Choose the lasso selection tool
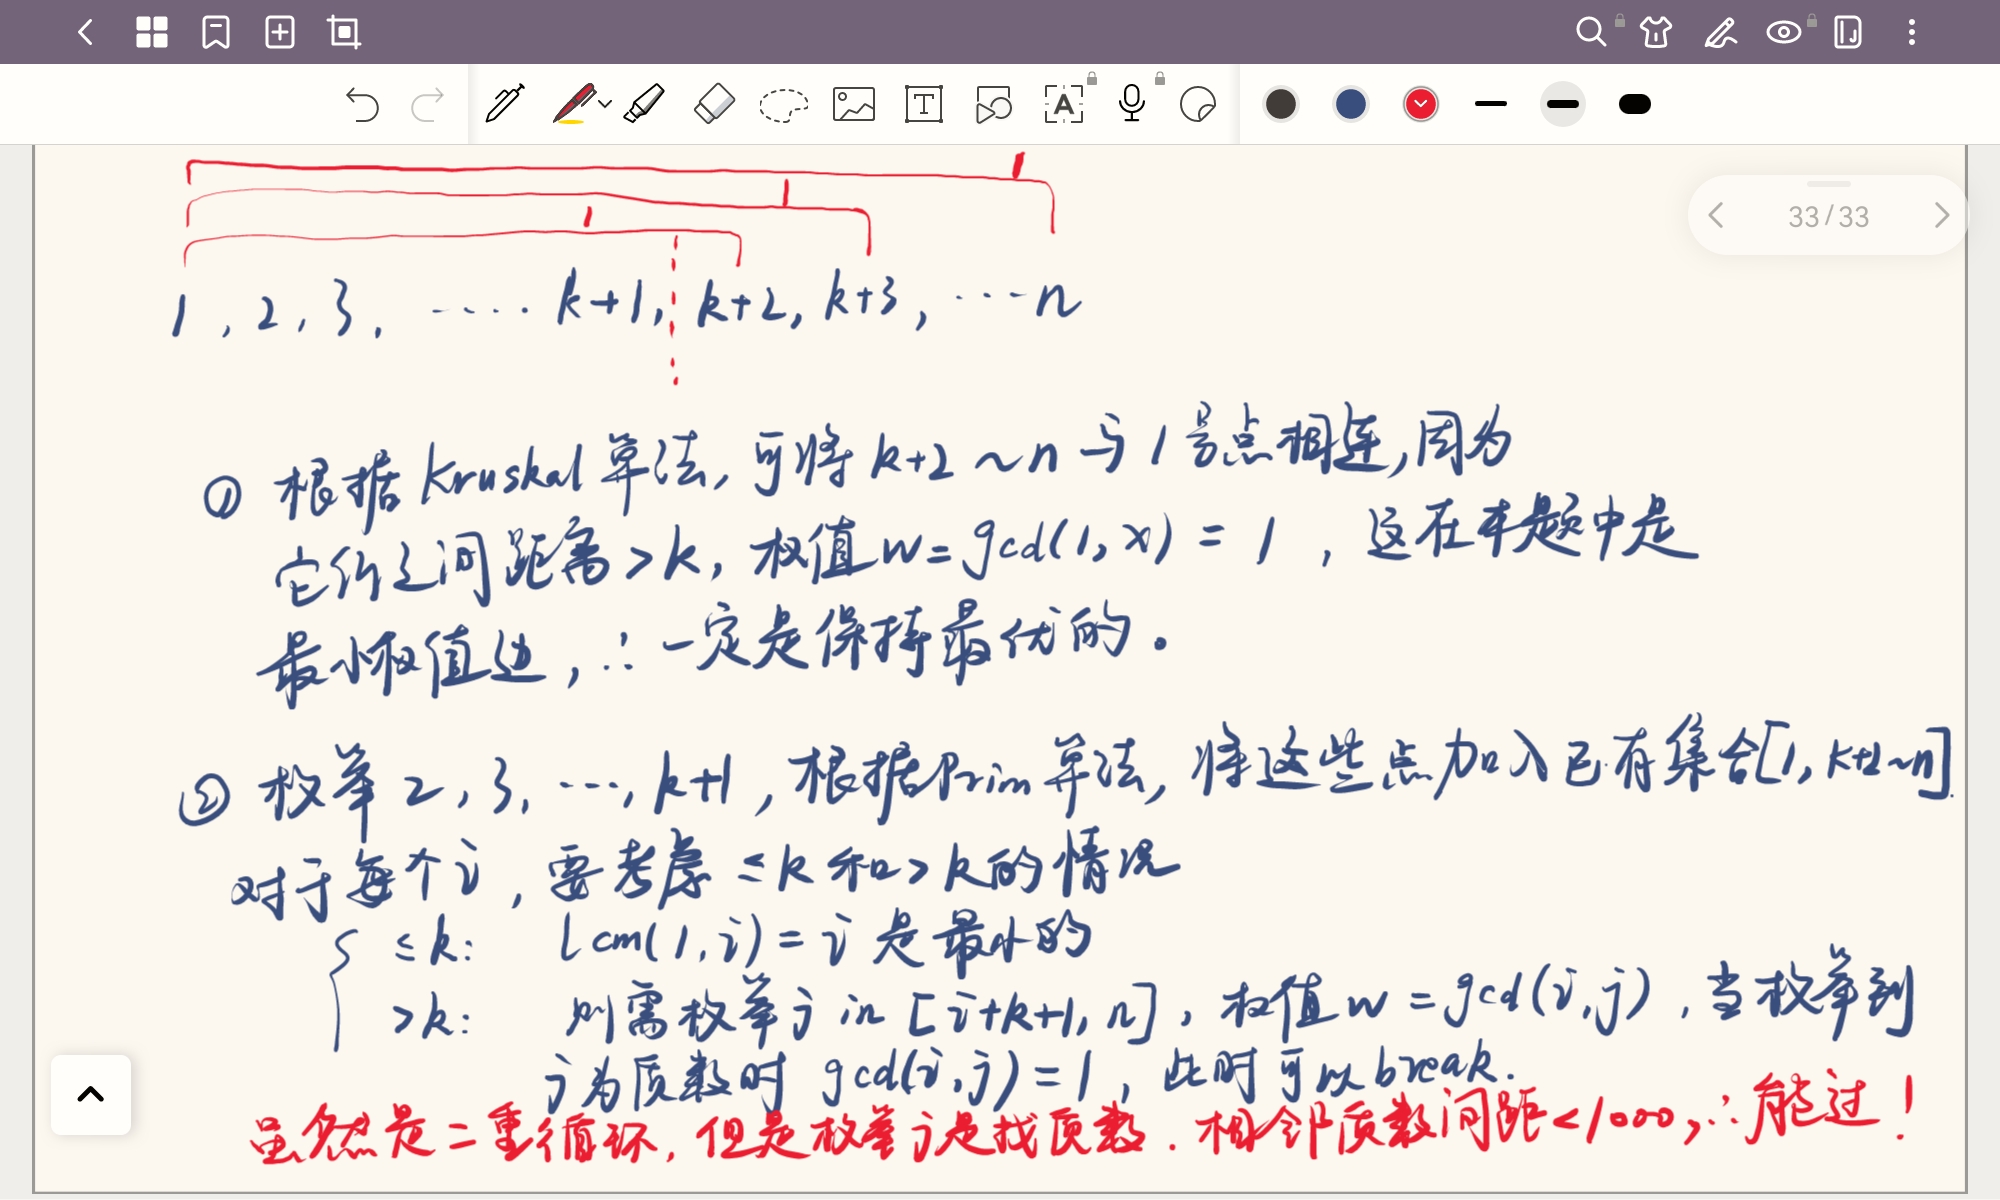2000x1200 pixels. pos(783,104)
